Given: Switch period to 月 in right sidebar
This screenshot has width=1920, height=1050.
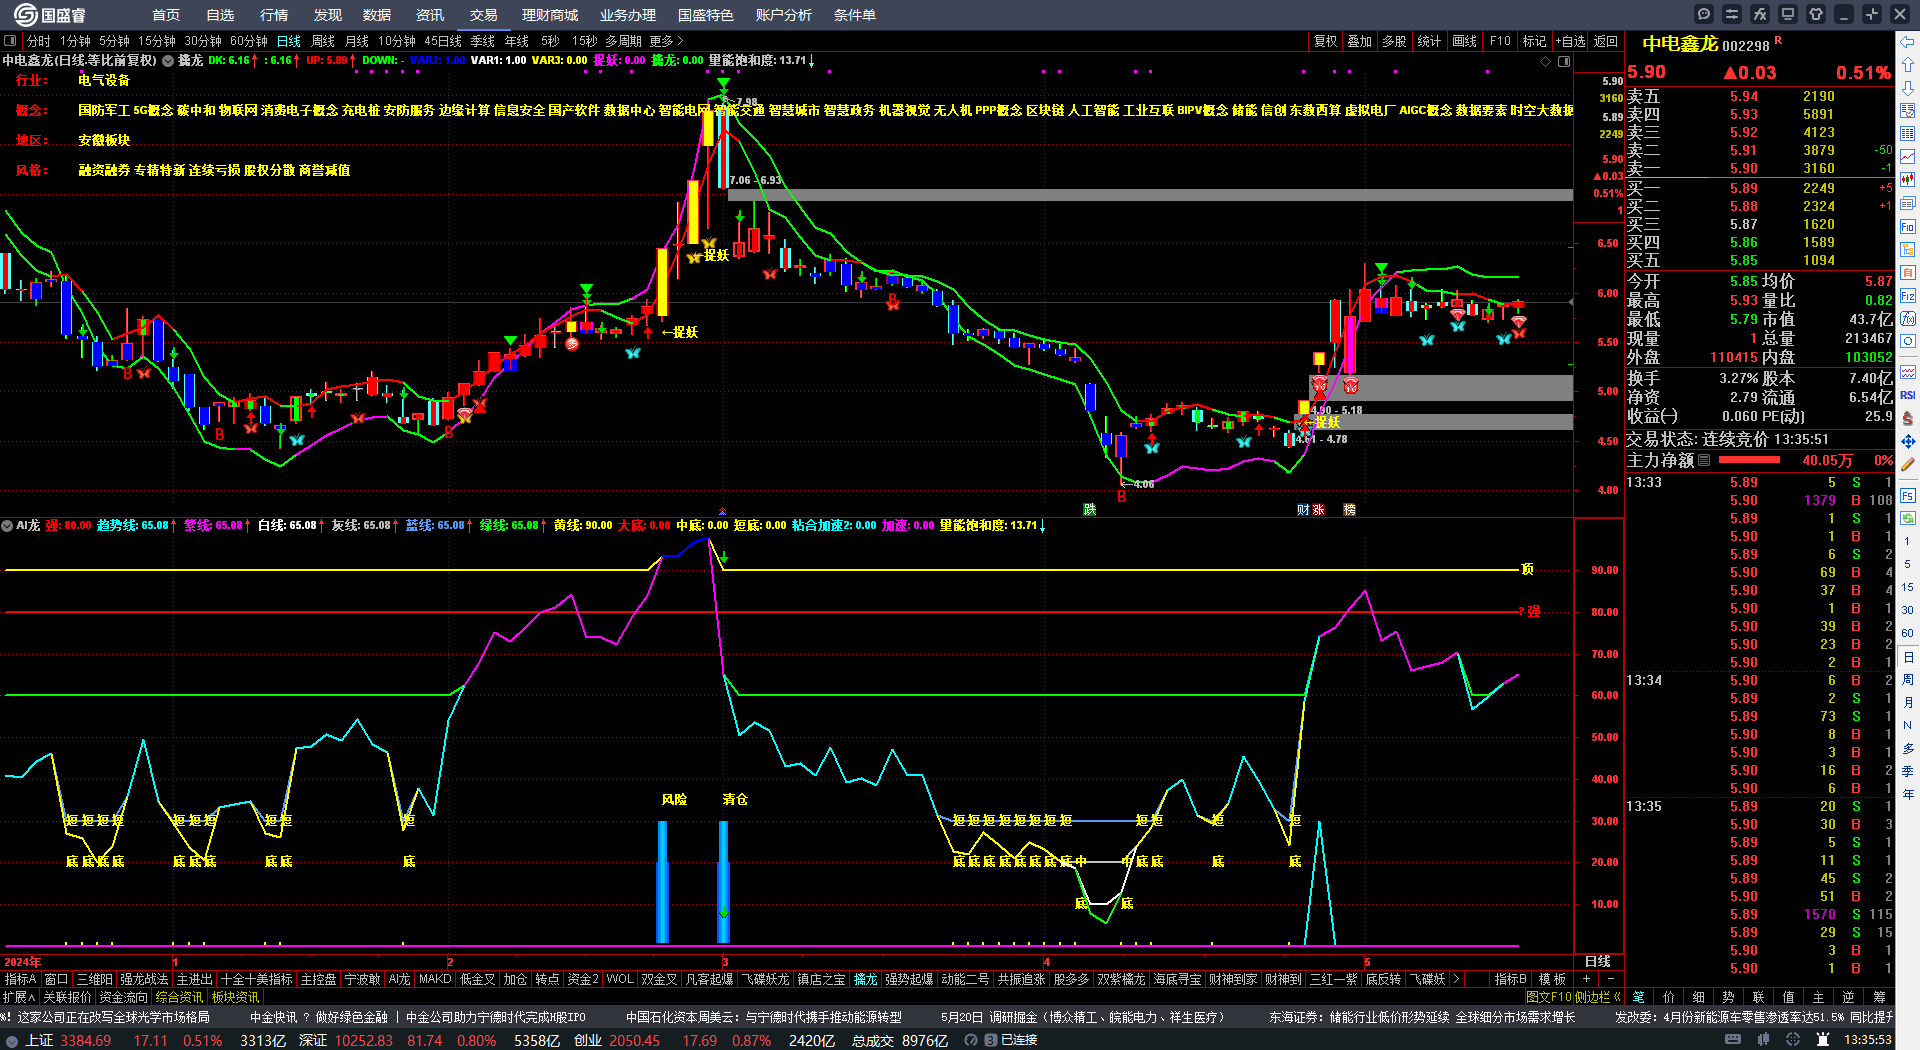Looking at the screenshot, I should (x=1908, y=703).
